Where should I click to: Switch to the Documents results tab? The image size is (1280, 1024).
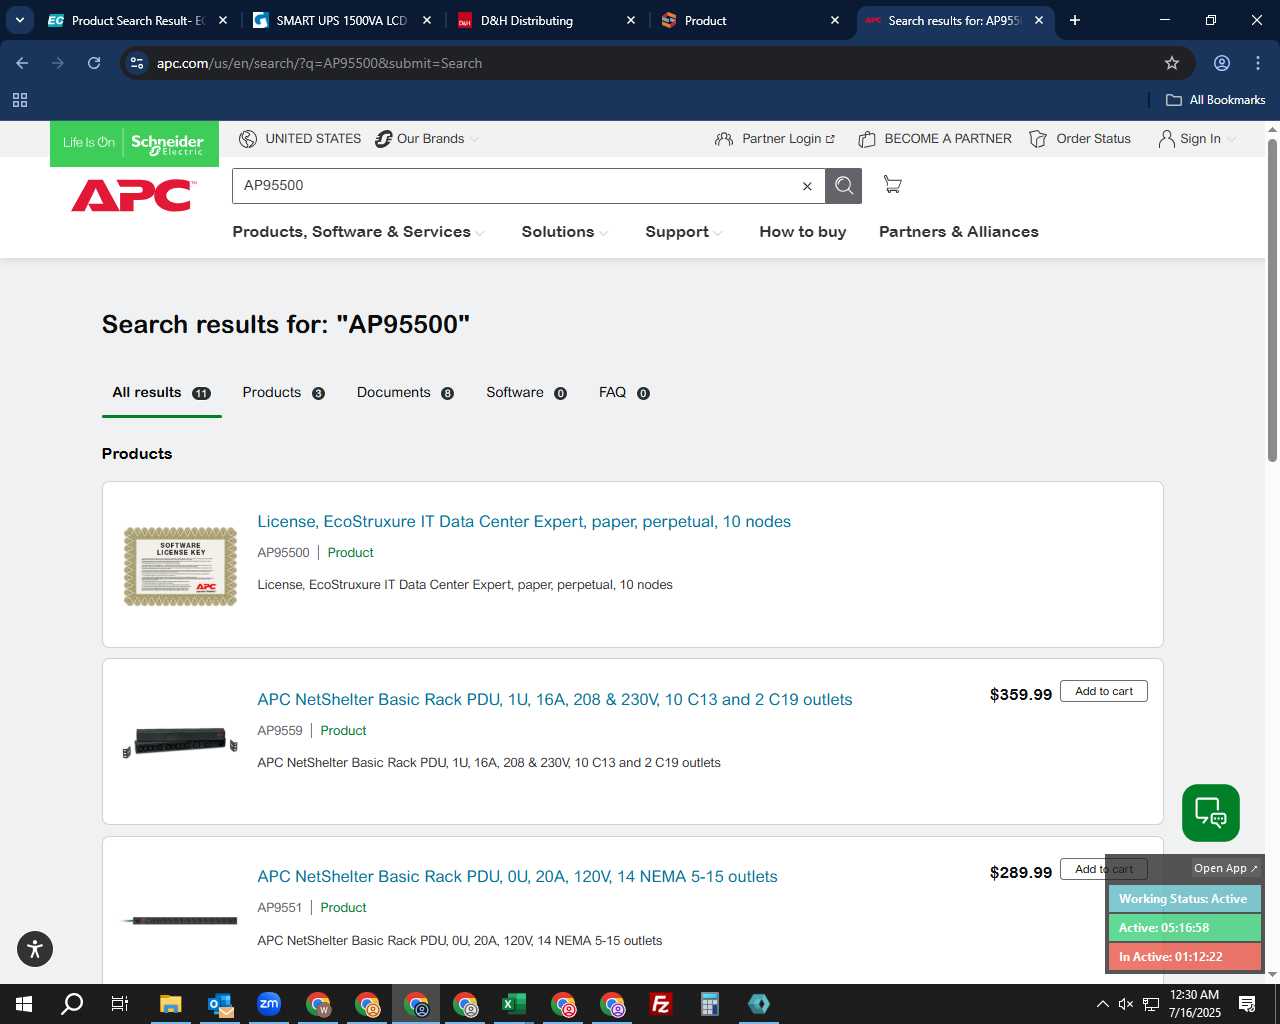pos(405,393)
